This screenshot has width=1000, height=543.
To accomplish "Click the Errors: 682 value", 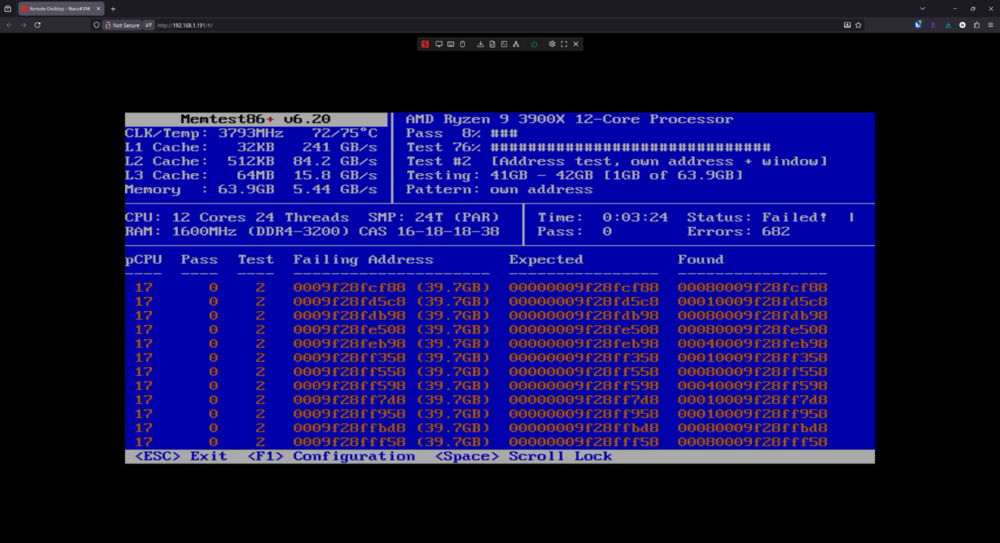I will click(776, 232).
